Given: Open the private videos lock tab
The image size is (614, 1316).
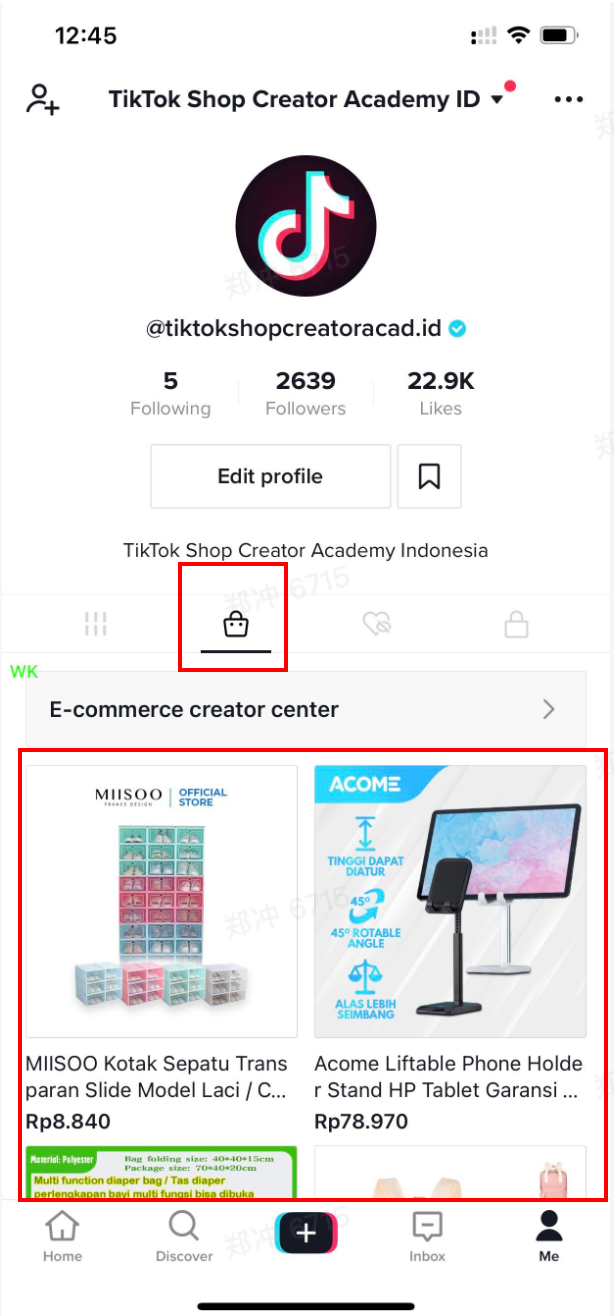Looking at the screenshot, I should tap(516, 625).
